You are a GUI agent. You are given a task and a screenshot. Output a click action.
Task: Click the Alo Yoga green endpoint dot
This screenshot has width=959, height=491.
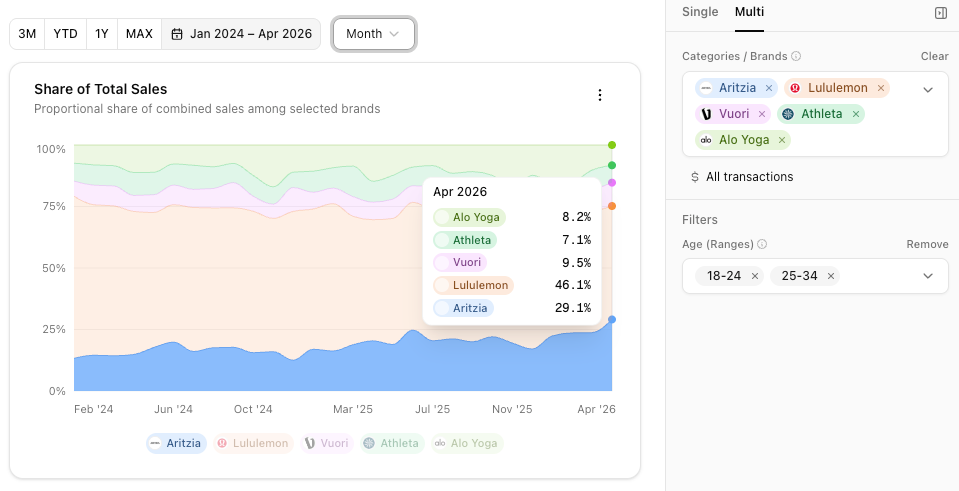click(612, 145)
